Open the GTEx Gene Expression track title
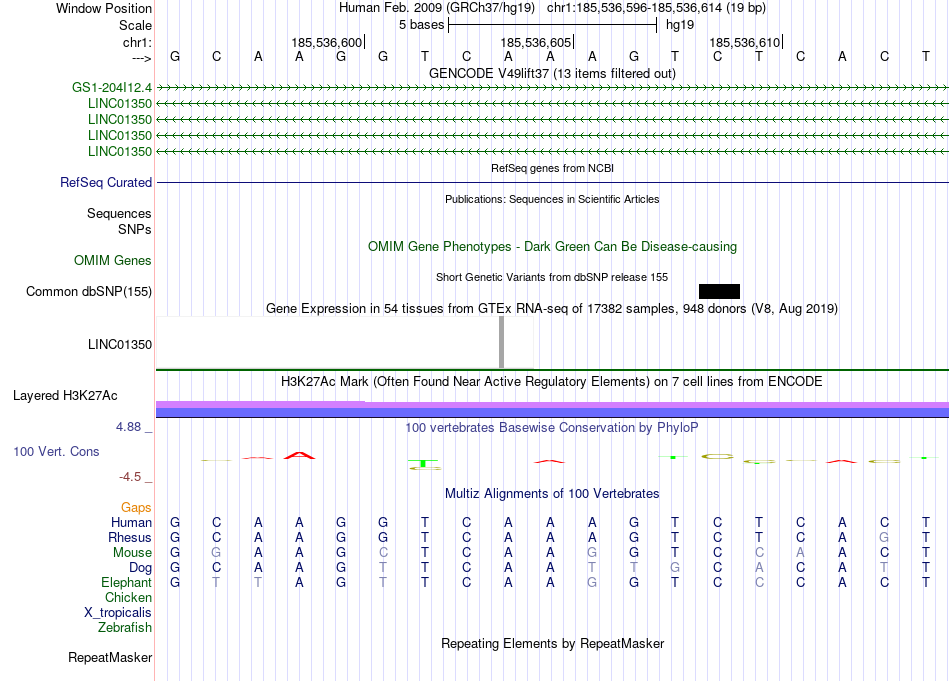Image resolution: width=950 pixels, height=681 pixels. pos(552,308)
